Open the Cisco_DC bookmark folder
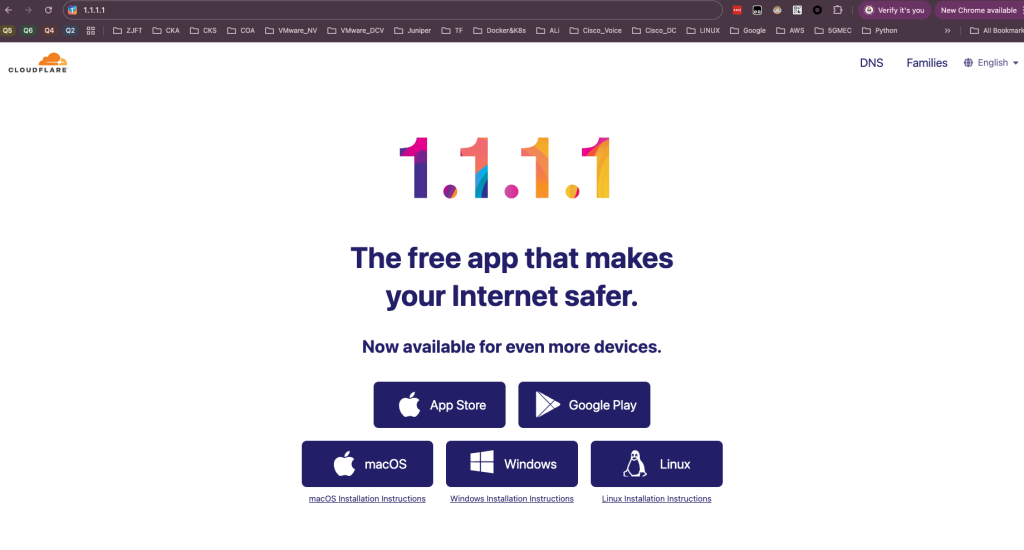The image size is (1024, 550). click(654, 31)
